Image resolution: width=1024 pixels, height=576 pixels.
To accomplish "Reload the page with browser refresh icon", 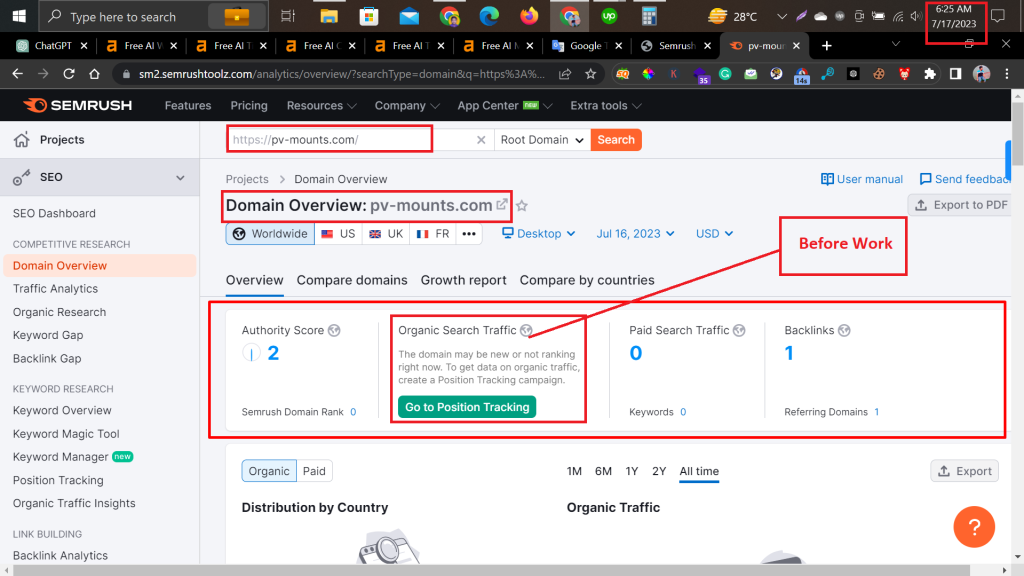I will pos(69,74).
